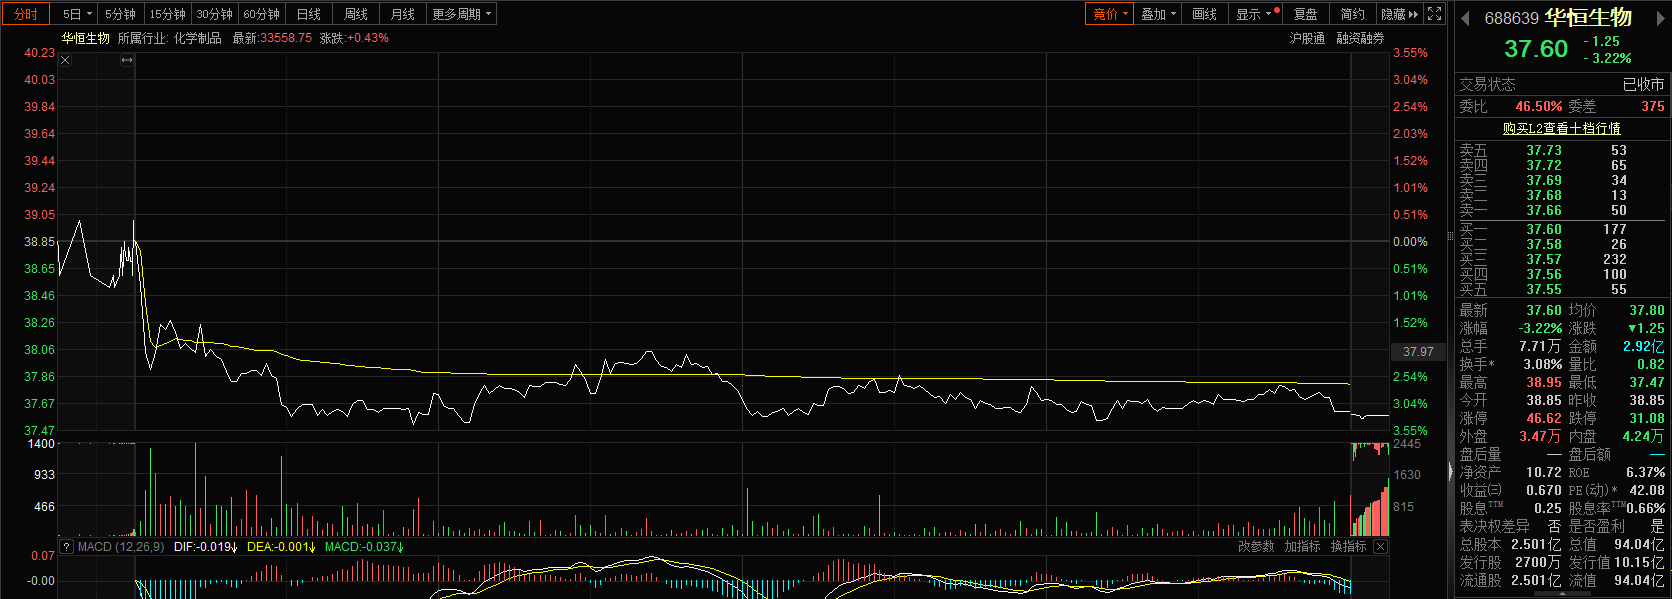The height and width of the screenshot is (599, 1672).
Task: Toggle fullscreen chart icon
Action: [x=1435, y=14]
